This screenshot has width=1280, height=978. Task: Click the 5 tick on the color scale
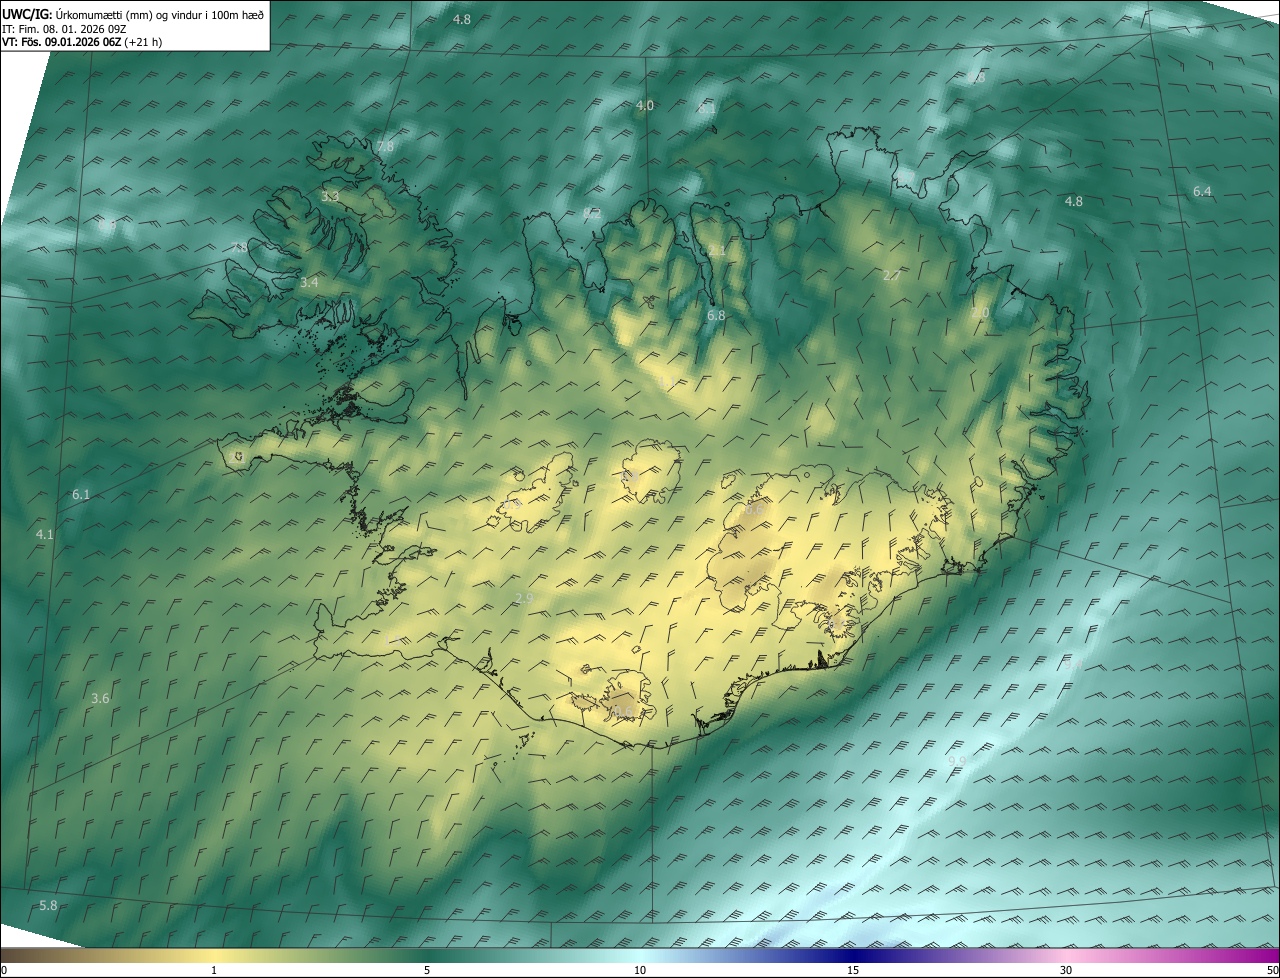427,970
